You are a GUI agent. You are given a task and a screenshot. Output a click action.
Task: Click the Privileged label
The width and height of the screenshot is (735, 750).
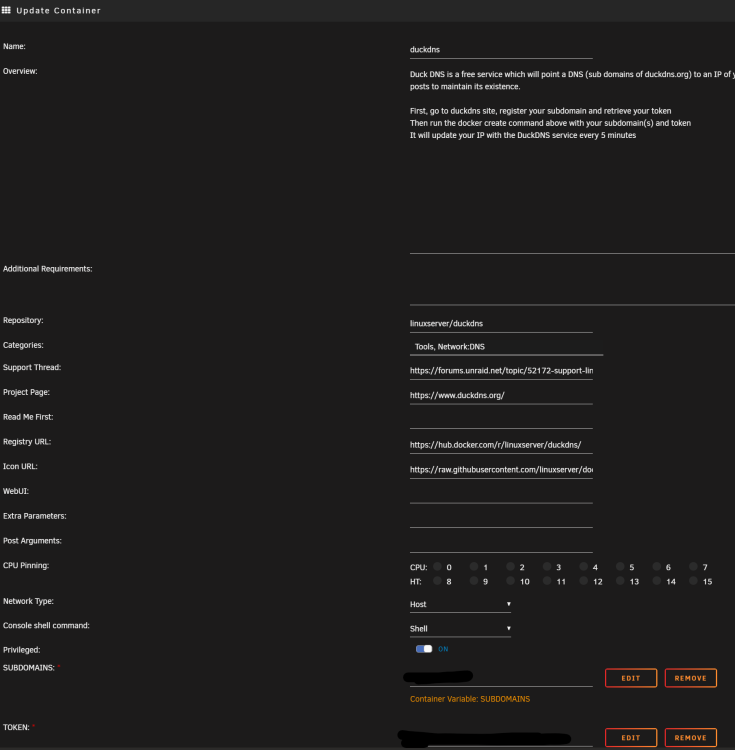pyautogui.click(x=22, y=650)
